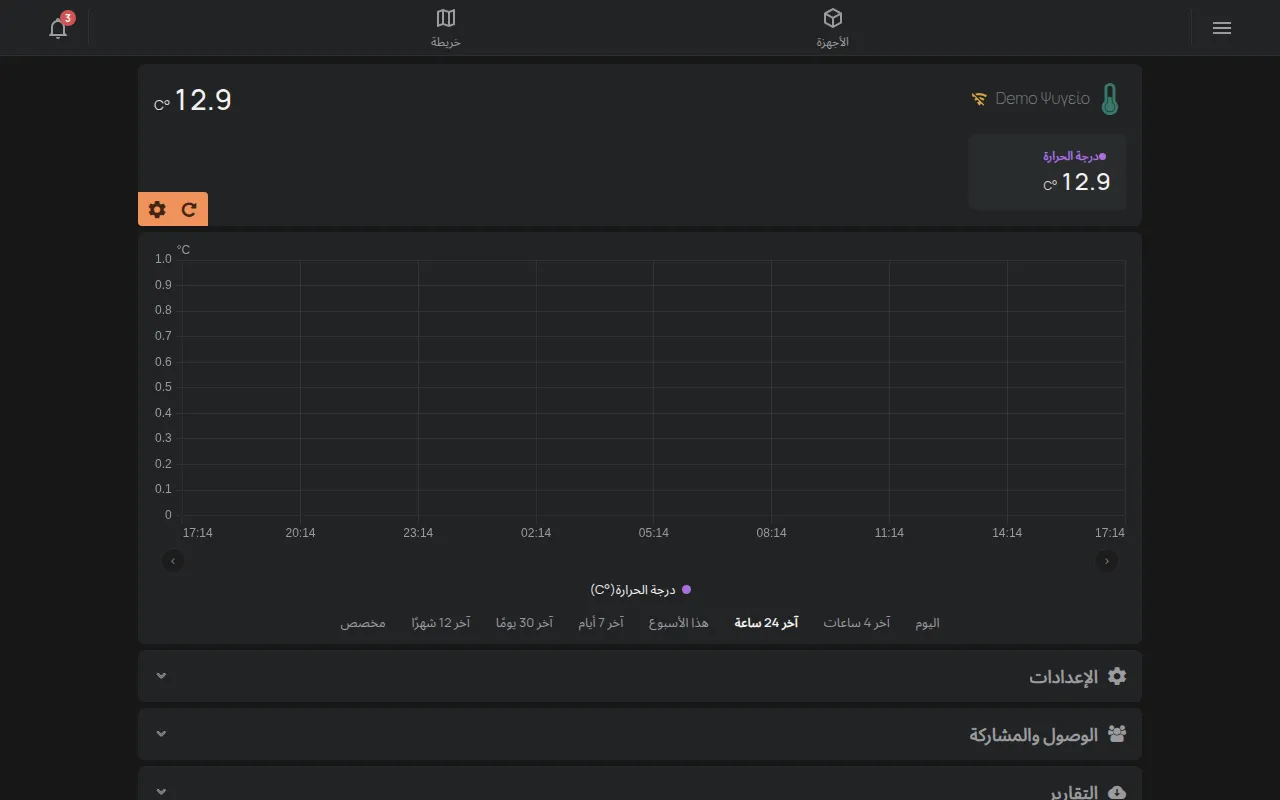The width and height of the screenshot is (1280, 800).
Task: Click the devices cube icon
Action: (x=833, y=18)
